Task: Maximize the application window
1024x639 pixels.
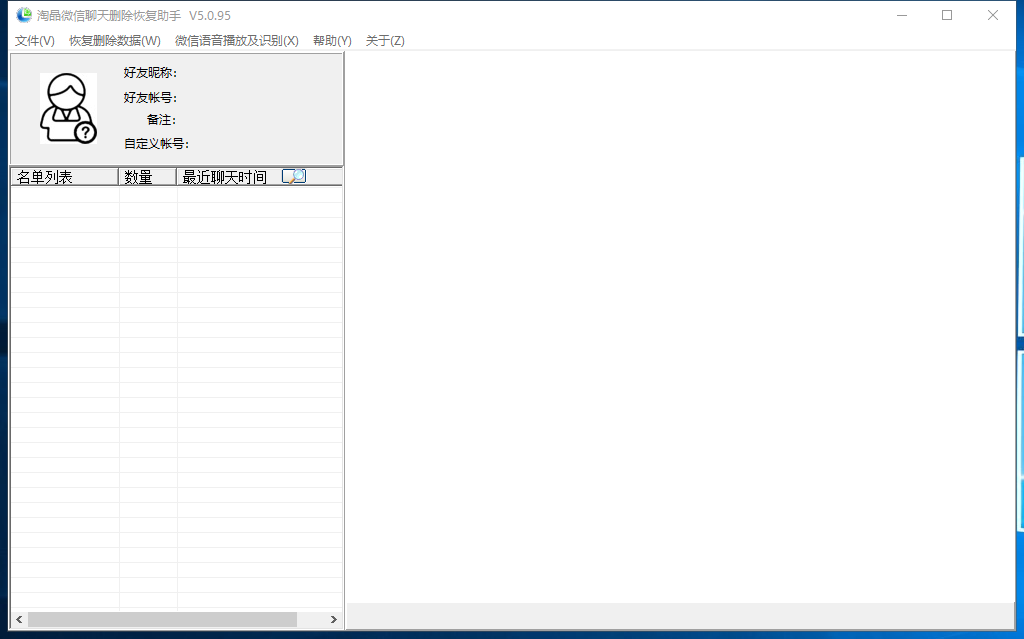Action: click(947, 15)
